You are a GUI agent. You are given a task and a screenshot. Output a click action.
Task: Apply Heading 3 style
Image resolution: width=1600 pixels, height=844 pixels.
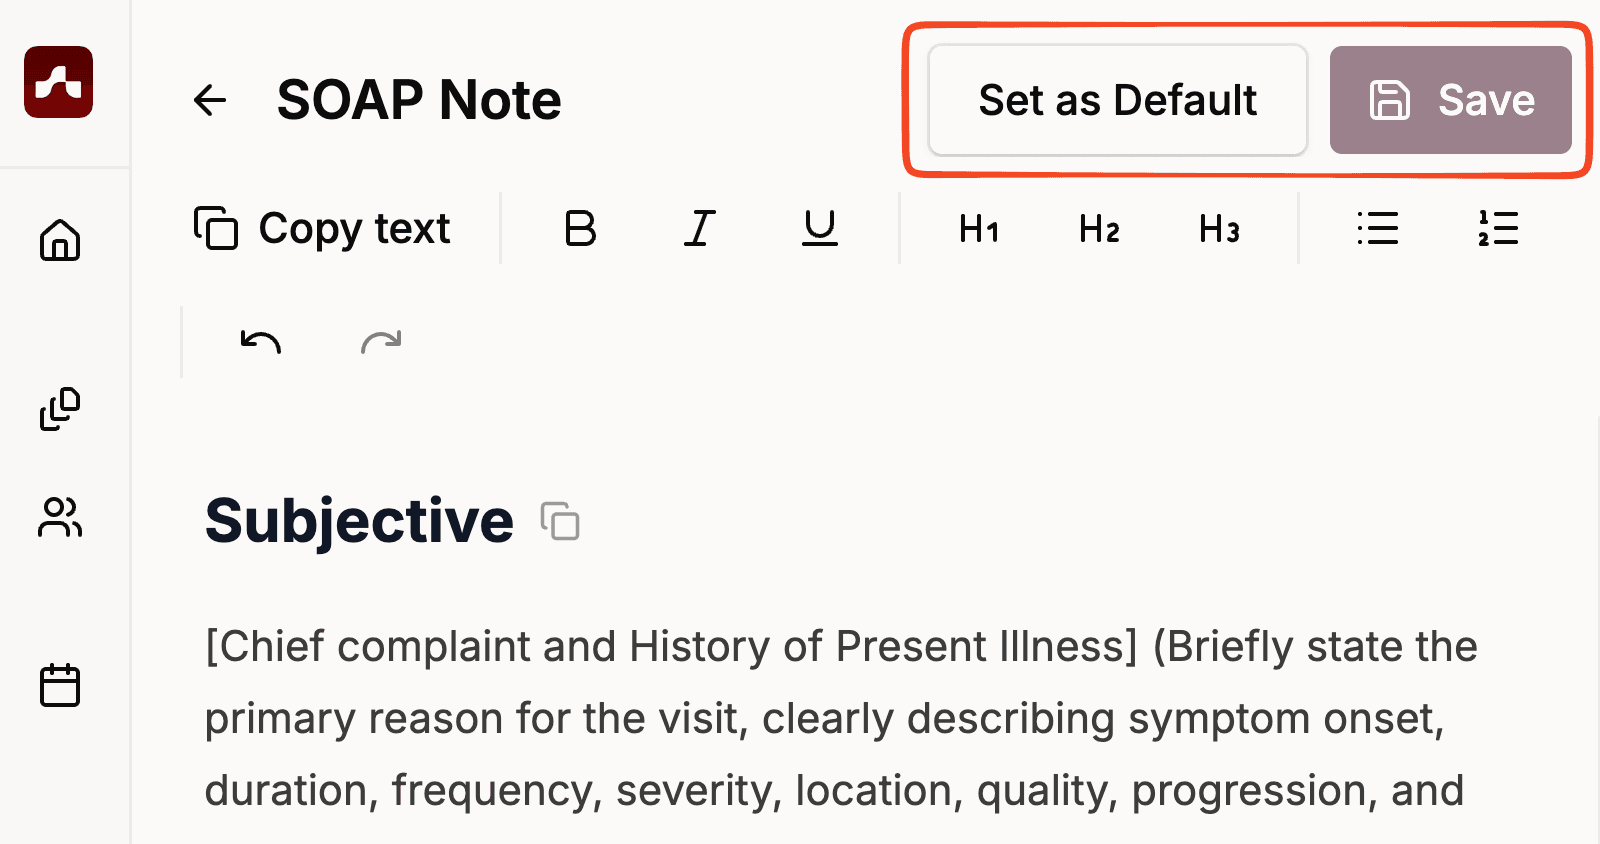click(1219, 230)
